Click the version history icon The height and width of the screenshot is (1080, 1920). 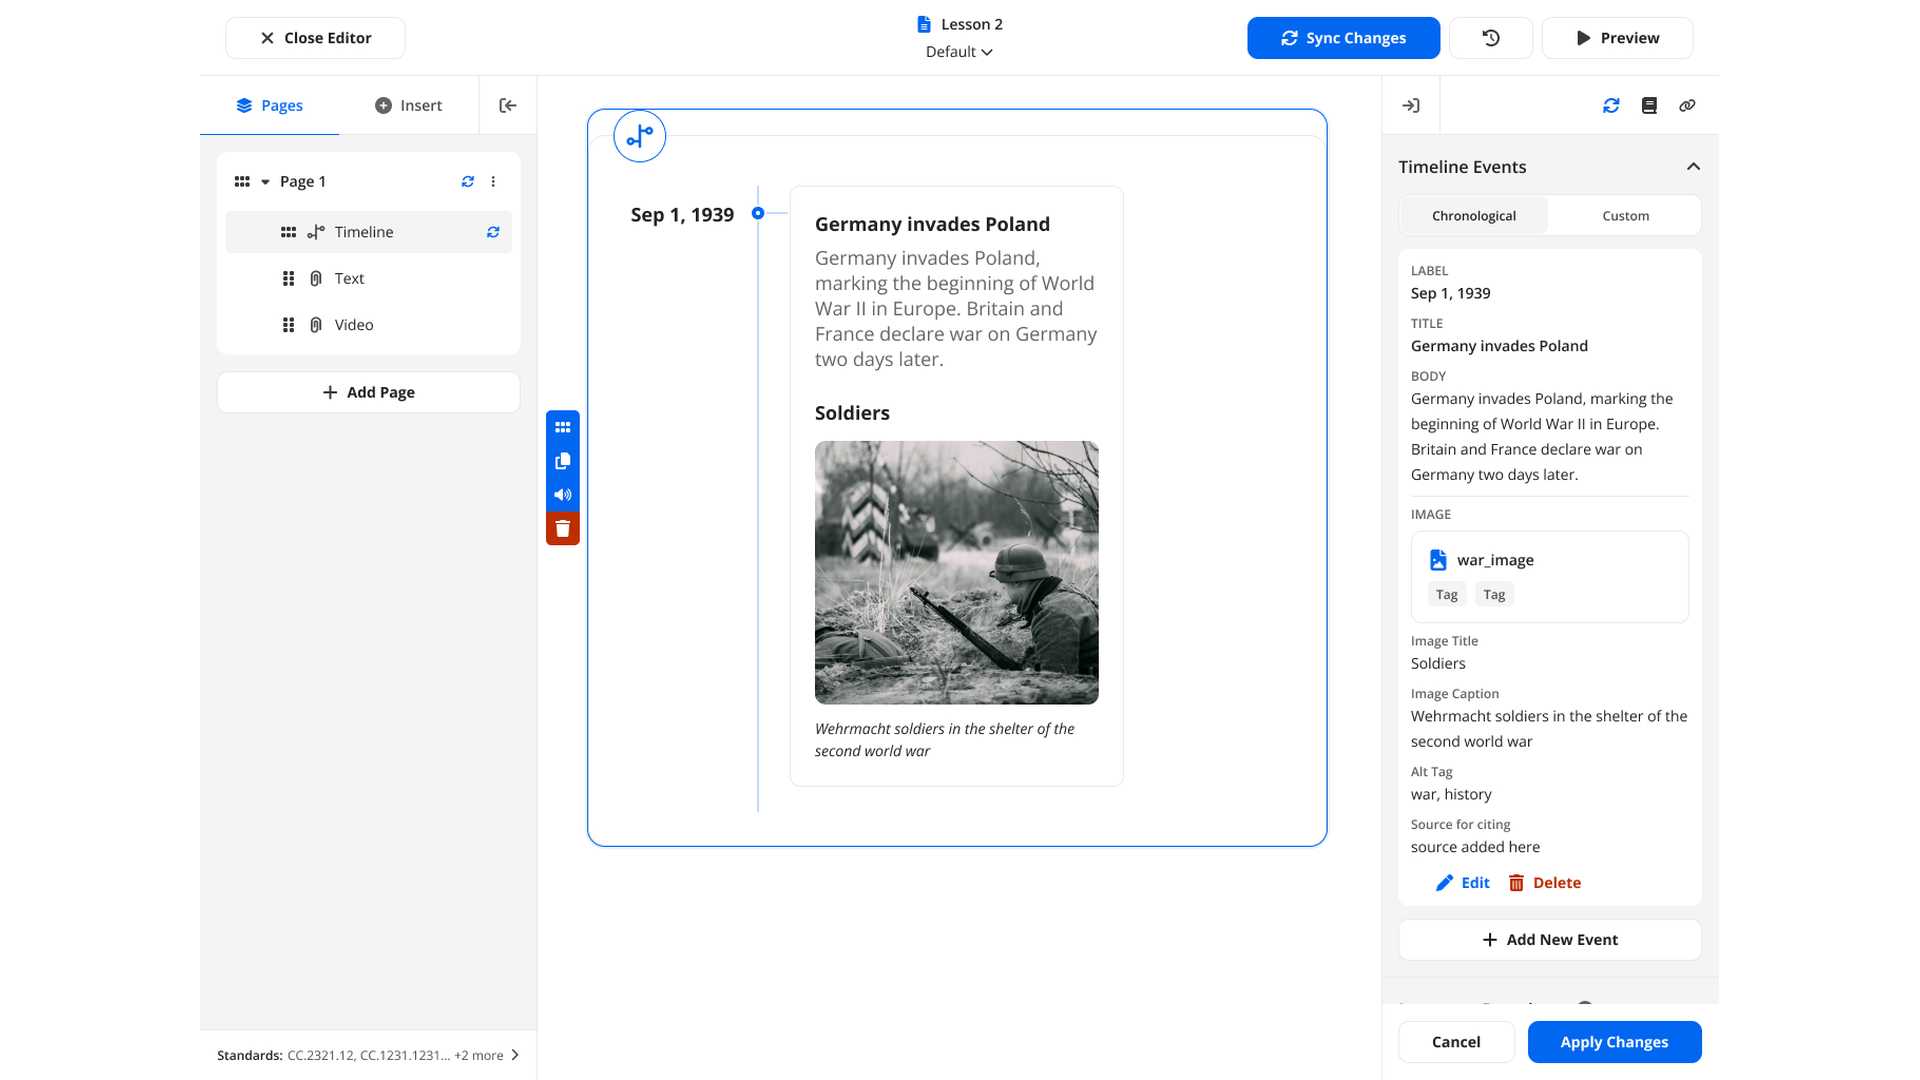click(x=1490, y=38)
